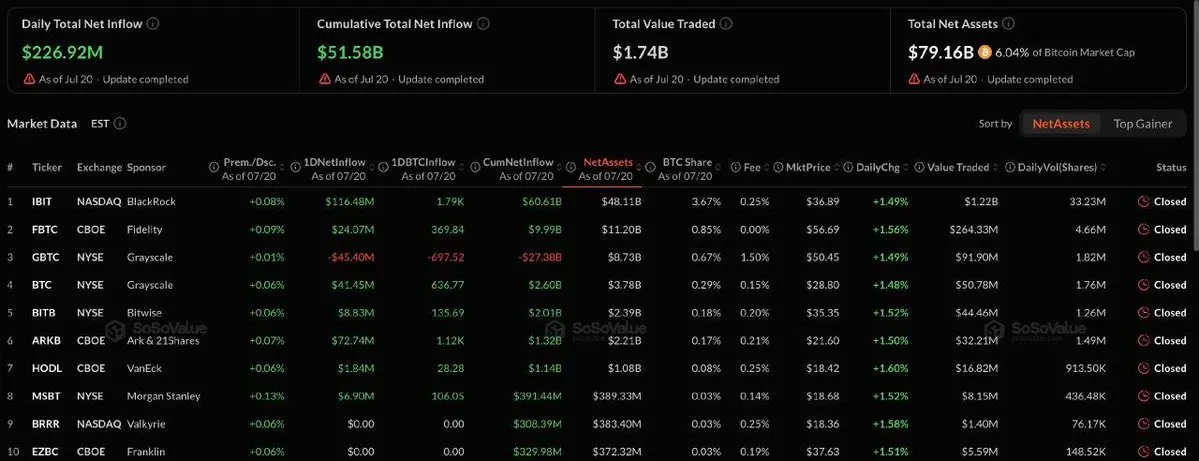The image size is (1199, 461).
Task: Toggle sort arrows on 1DBTCInflow column
Action: [460, 167]
